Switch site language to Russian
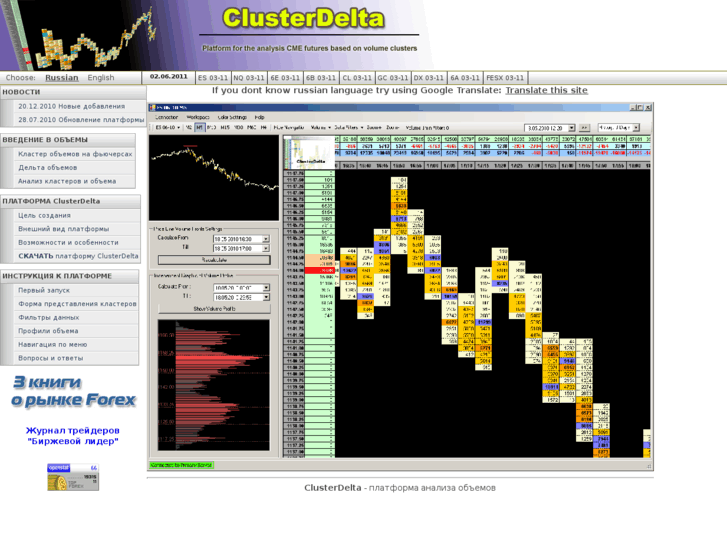Viewport: 727px width, 545px height. tap(62, 77)
